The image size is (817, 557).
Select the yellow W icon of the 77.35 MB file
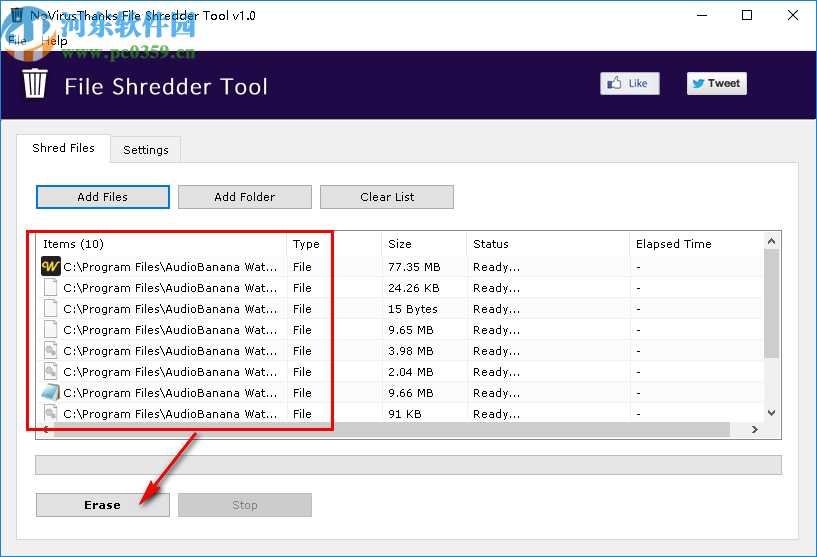click(51, 267)
